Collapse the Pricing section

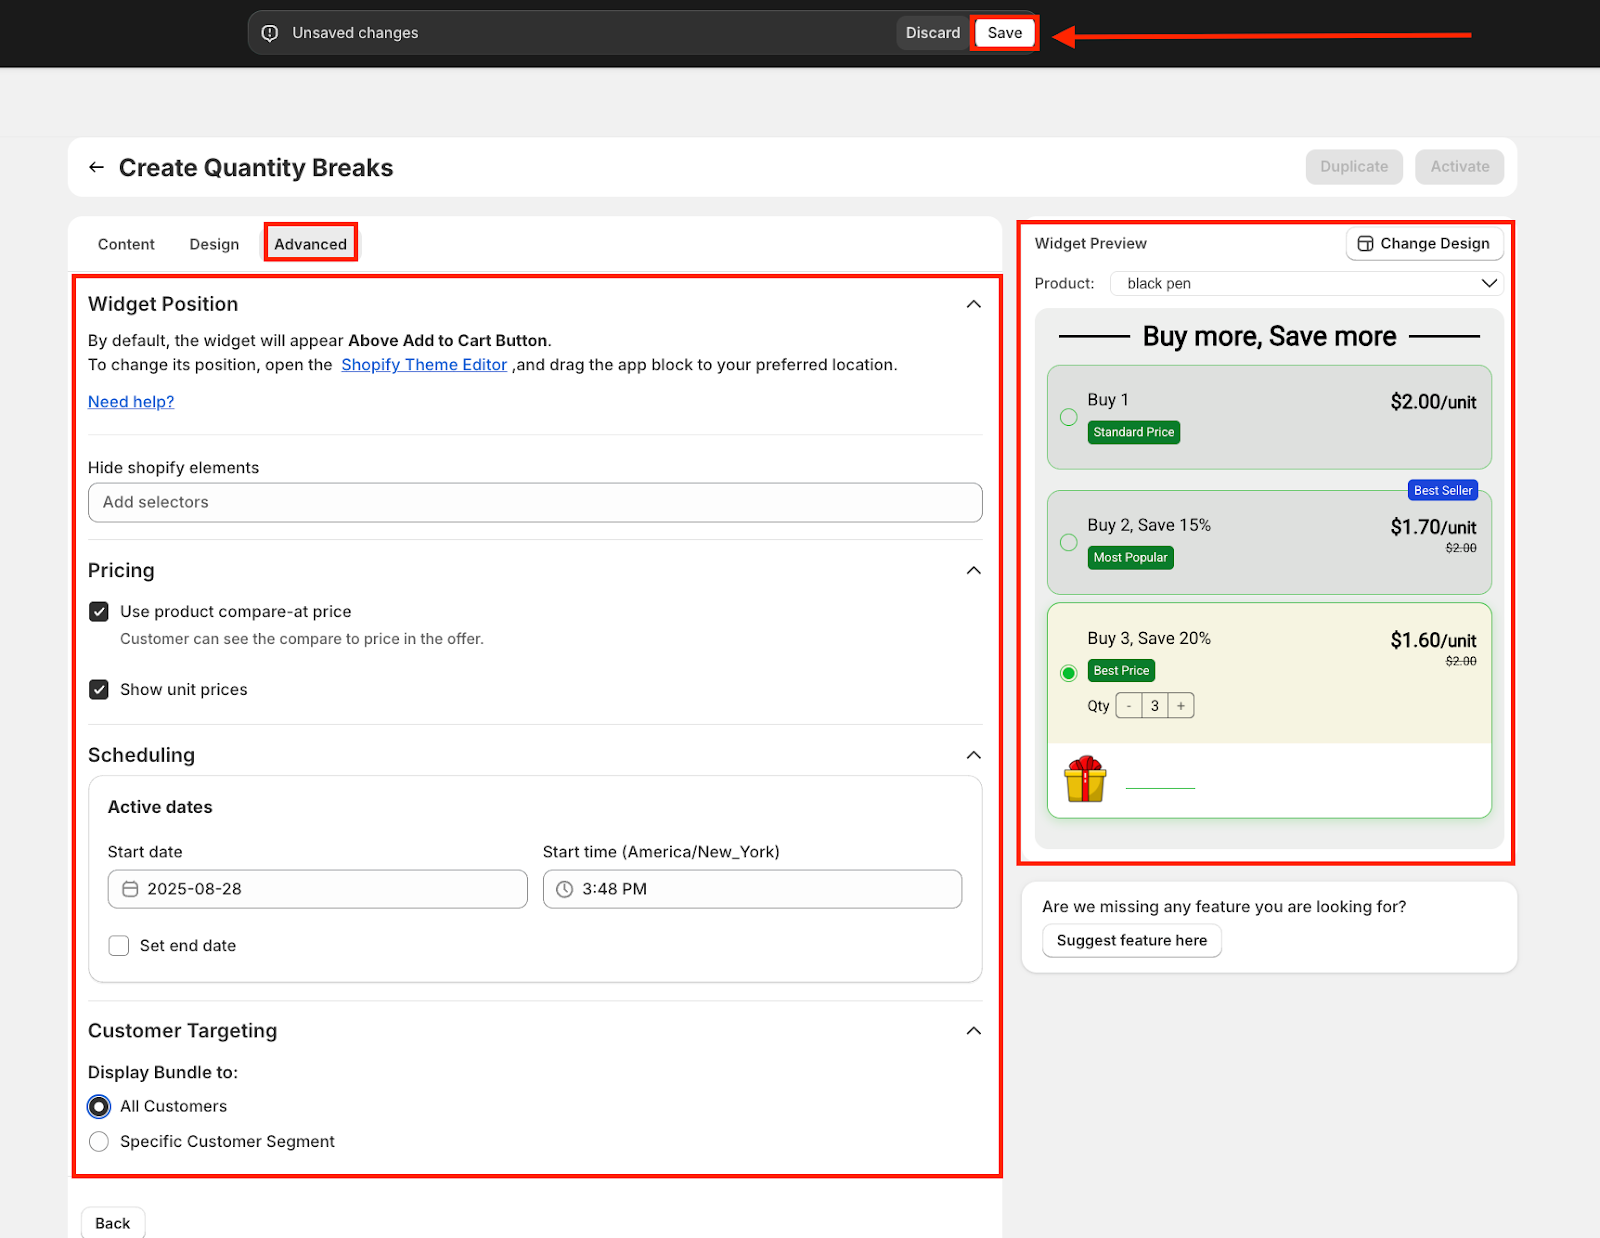[x=973, y=570]
